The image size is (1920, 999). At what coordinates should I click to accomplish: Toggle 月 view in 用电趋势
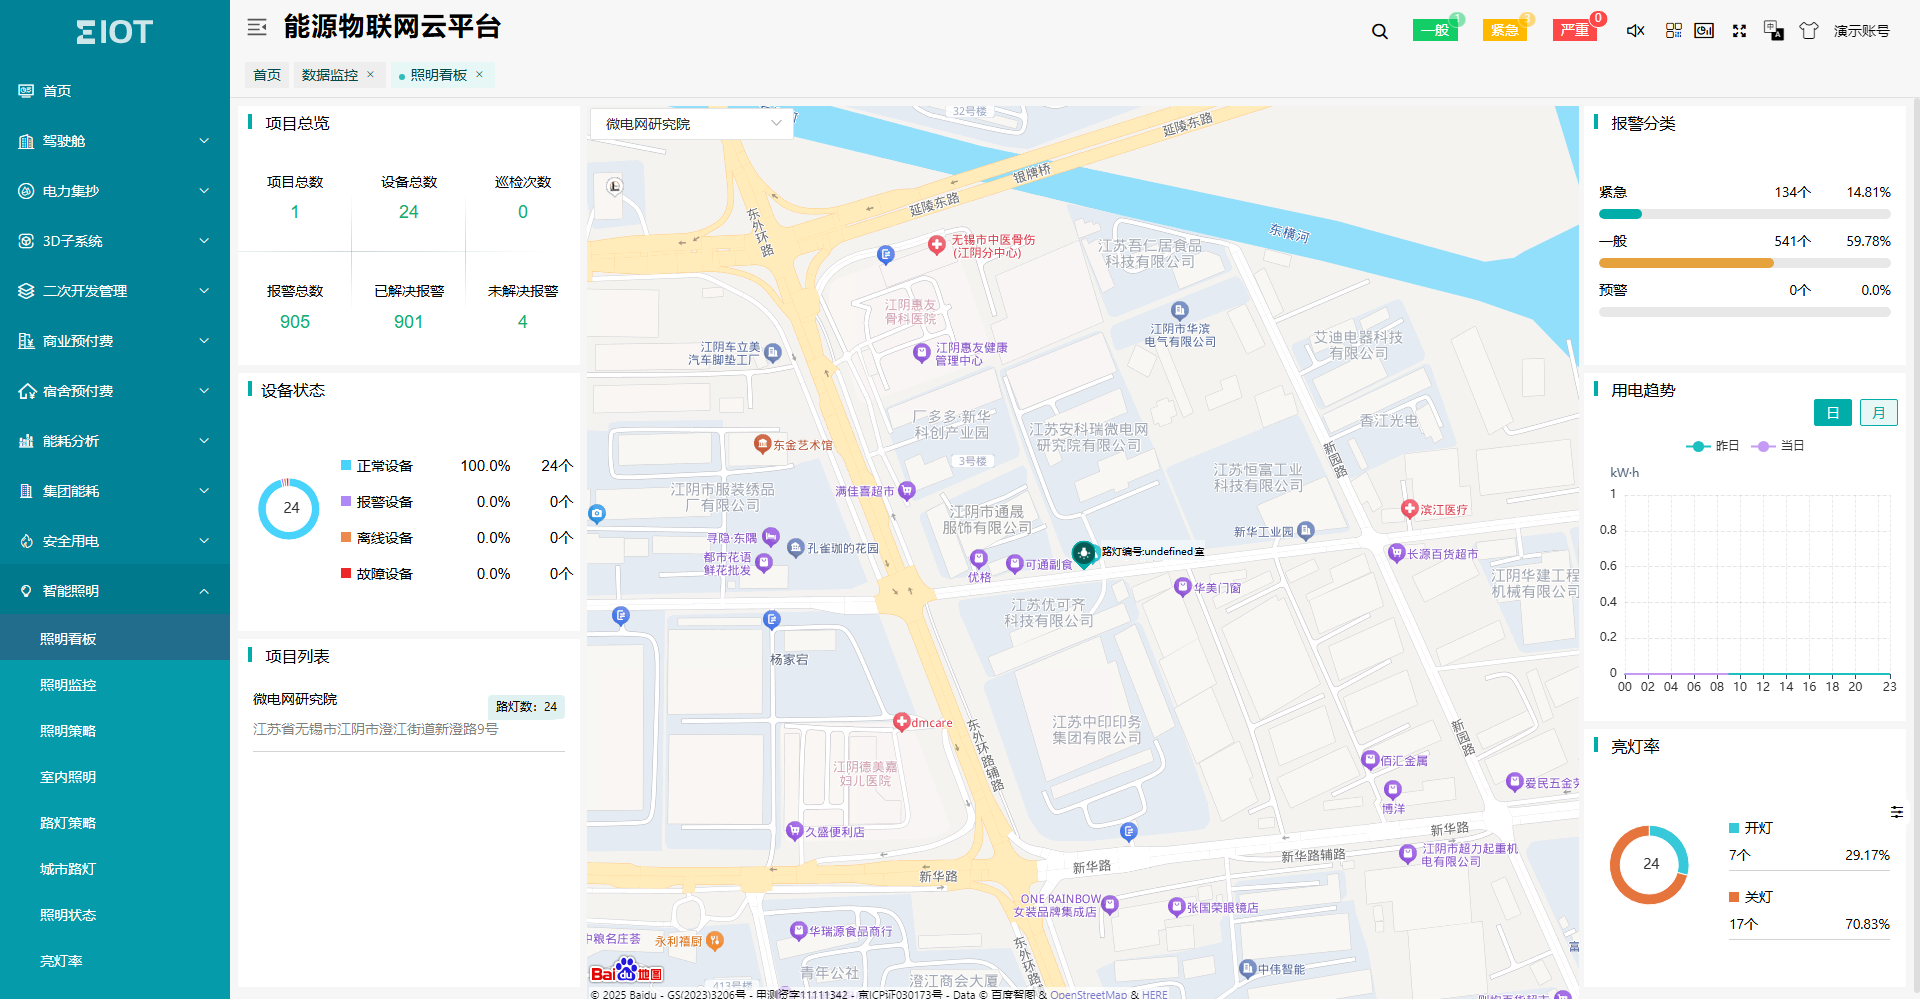point(1878,413)
